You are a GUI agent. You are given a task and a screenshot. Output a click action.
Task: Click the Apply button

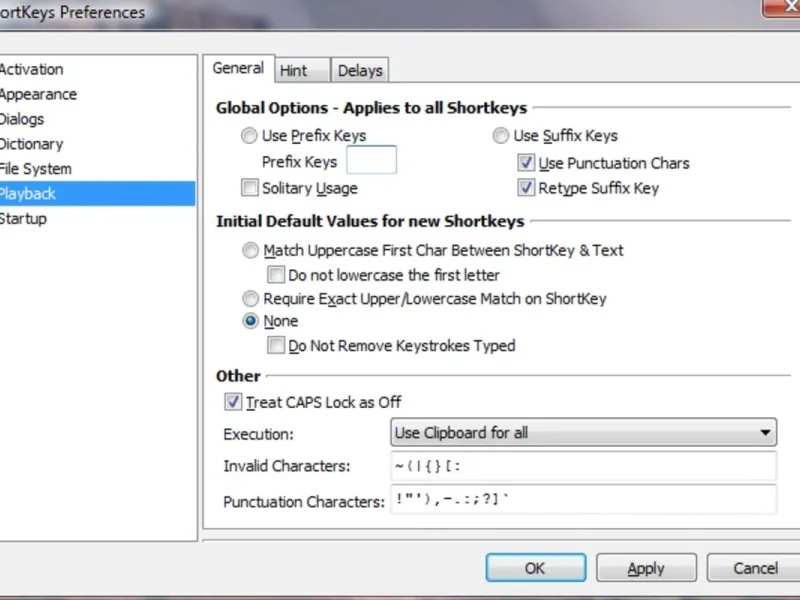click(x=646, y=568)
